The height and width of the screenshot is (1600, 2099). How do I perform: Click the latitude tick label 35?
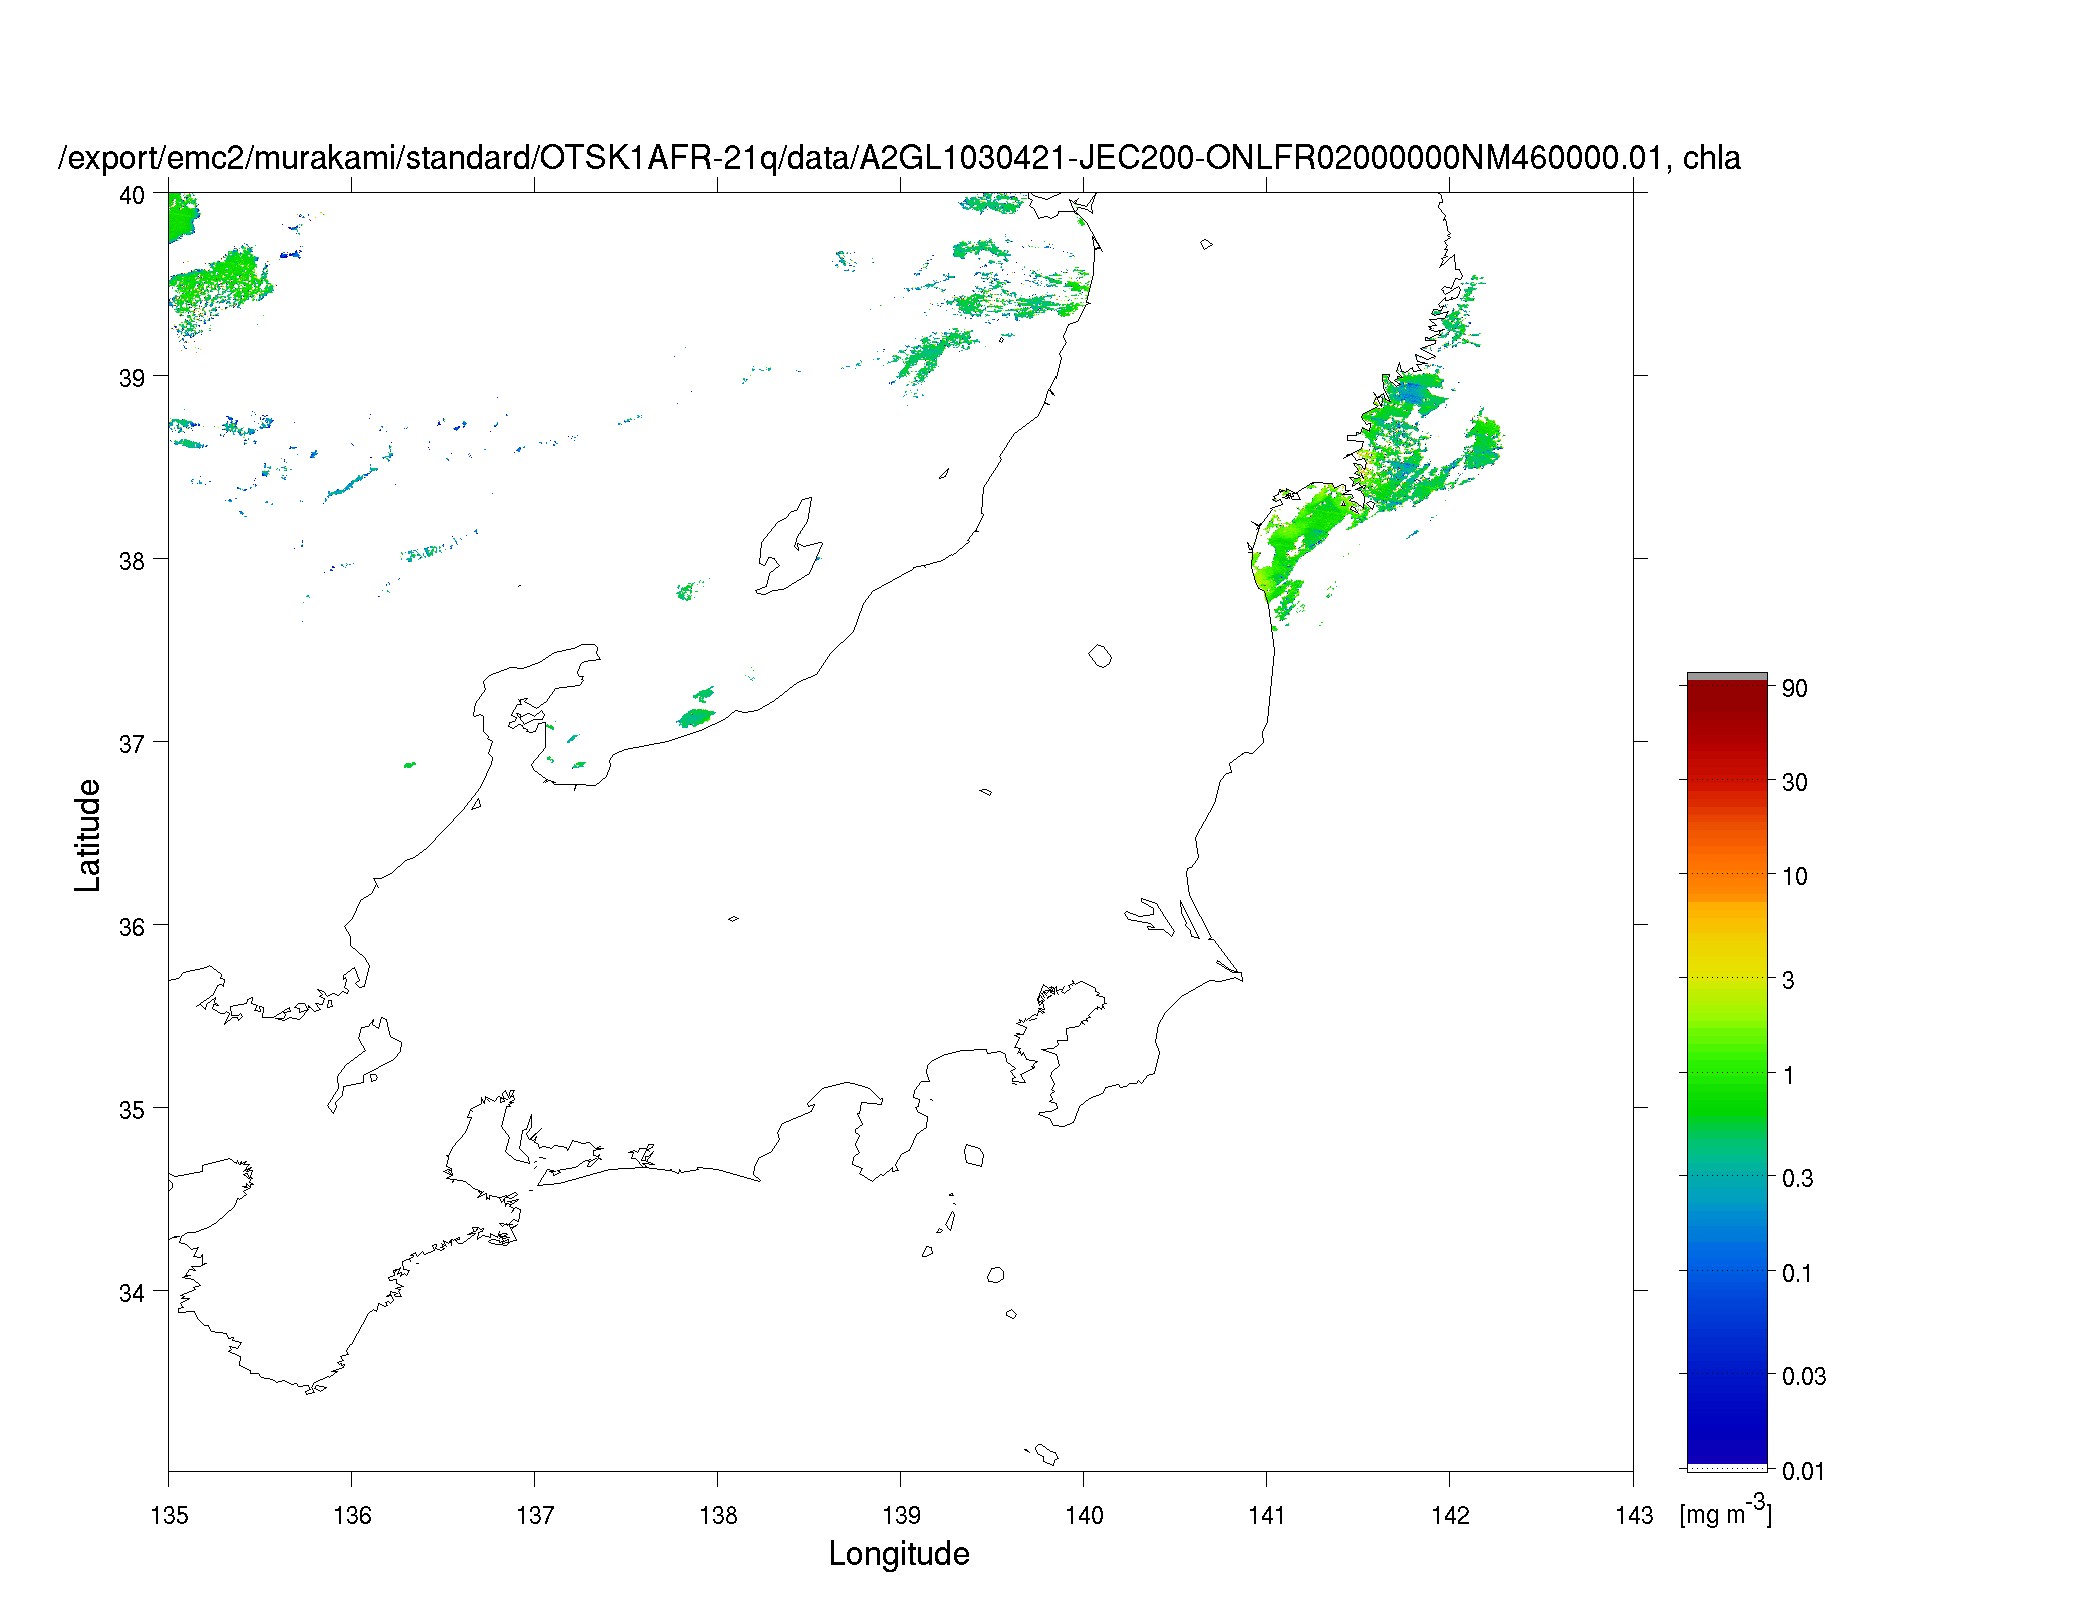click(132, 1110)
